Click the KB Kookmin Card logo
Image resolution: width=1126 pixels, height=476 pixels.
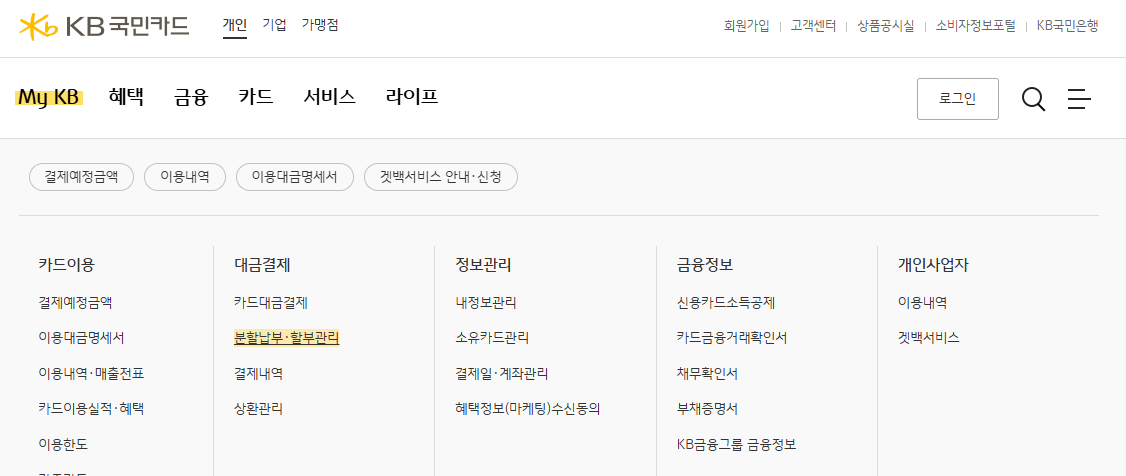[x=104, y=26]
